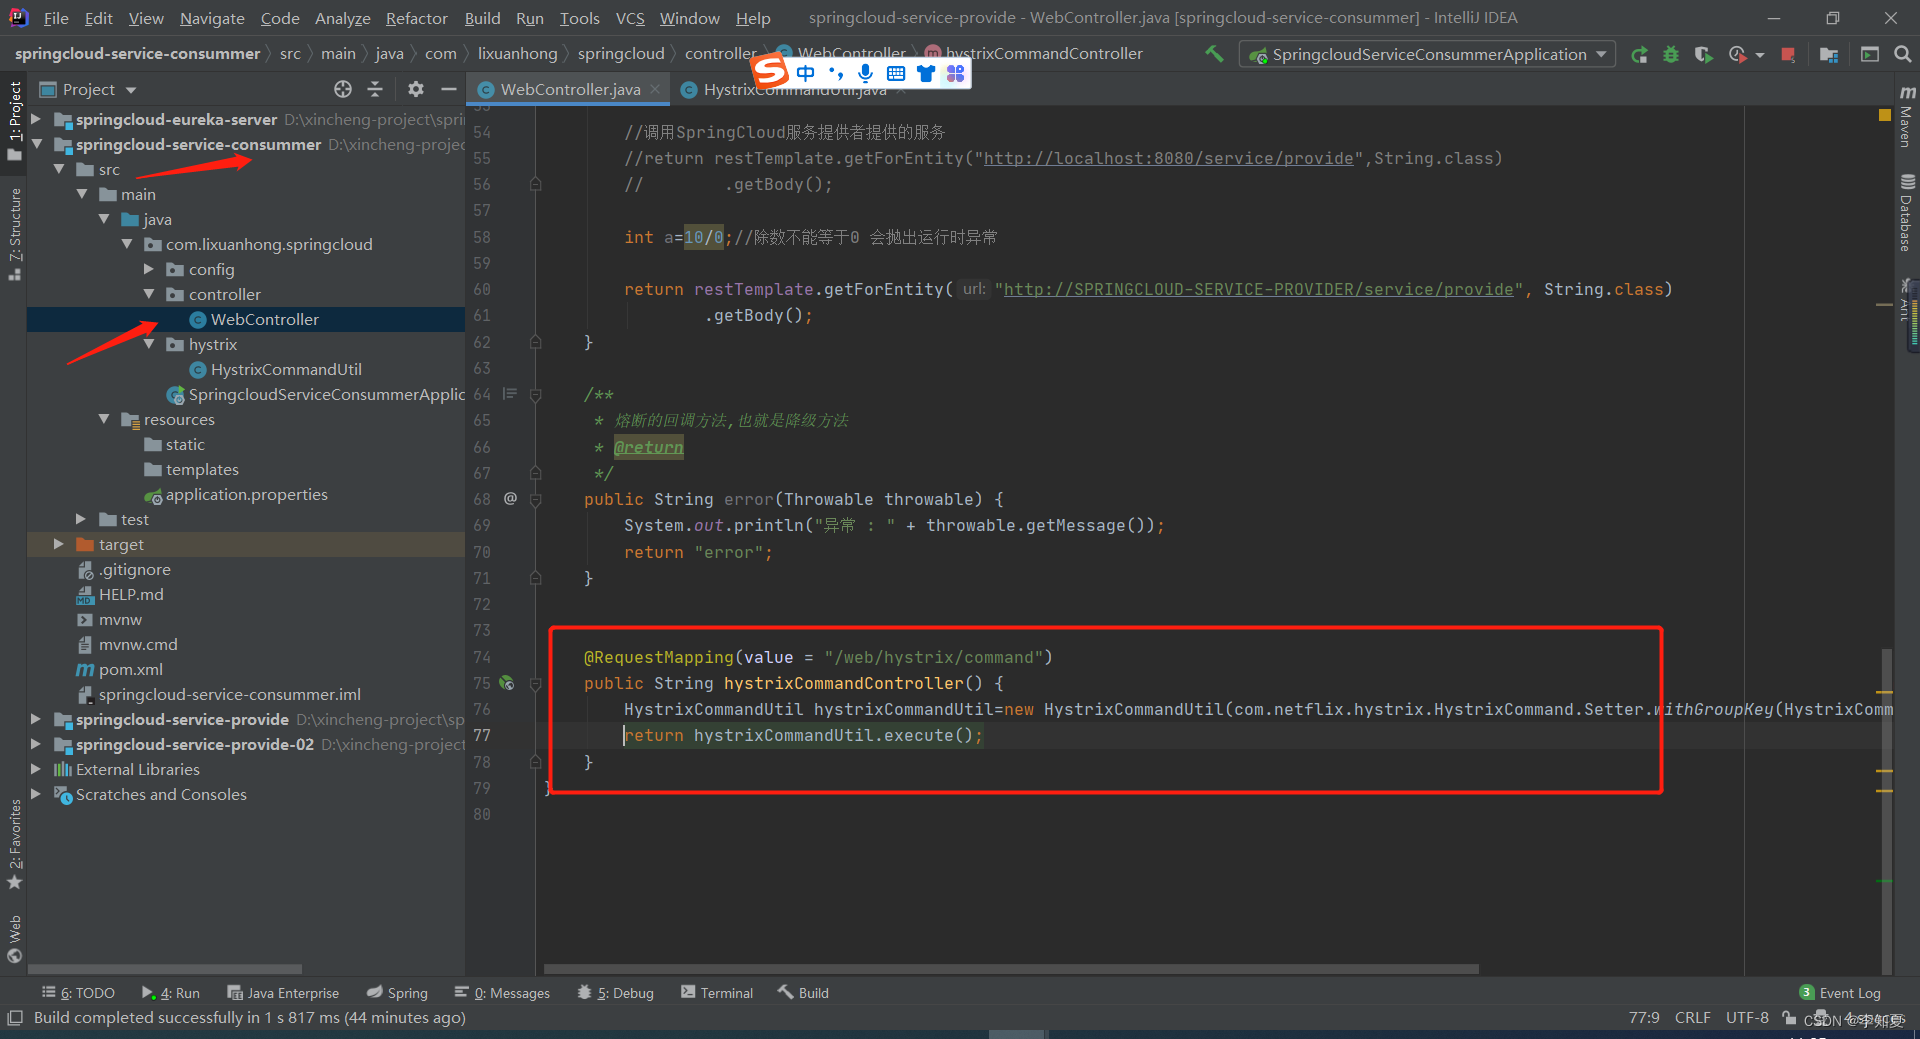Run with Coverage shield icon
Image resolution: width=1920 pixels, height=1039 pixels.
[1703, 55]
